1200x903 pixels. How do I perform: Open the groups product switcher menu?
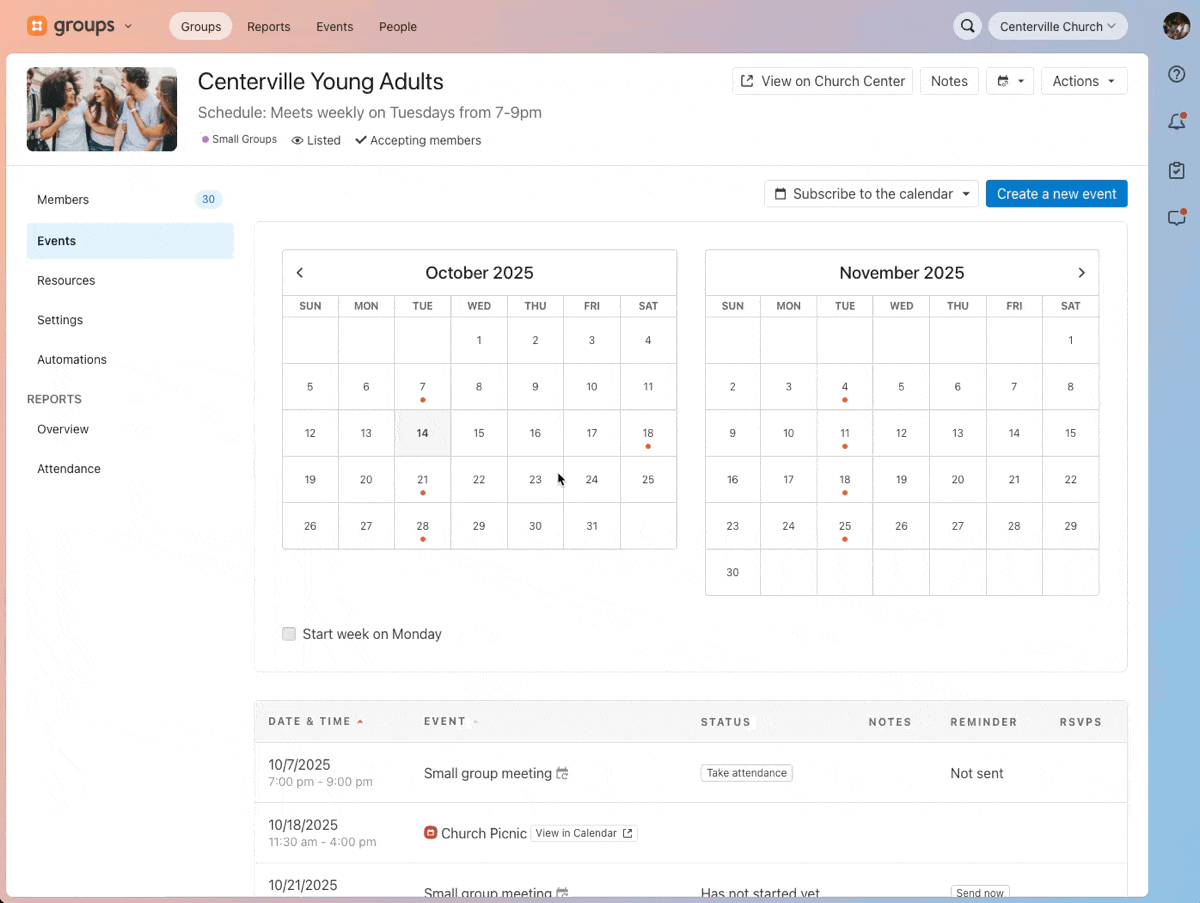click(x=80, y=27)
